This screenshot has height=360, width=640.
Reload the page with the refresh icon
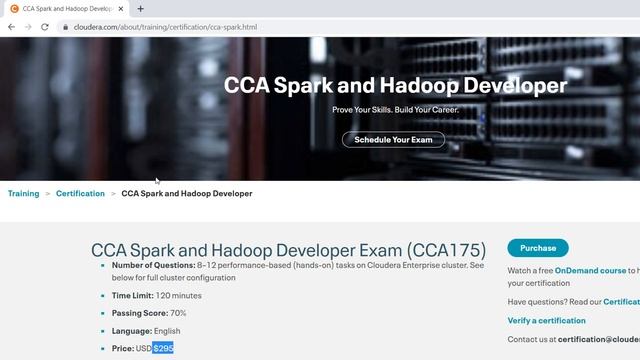pos(45,27)
